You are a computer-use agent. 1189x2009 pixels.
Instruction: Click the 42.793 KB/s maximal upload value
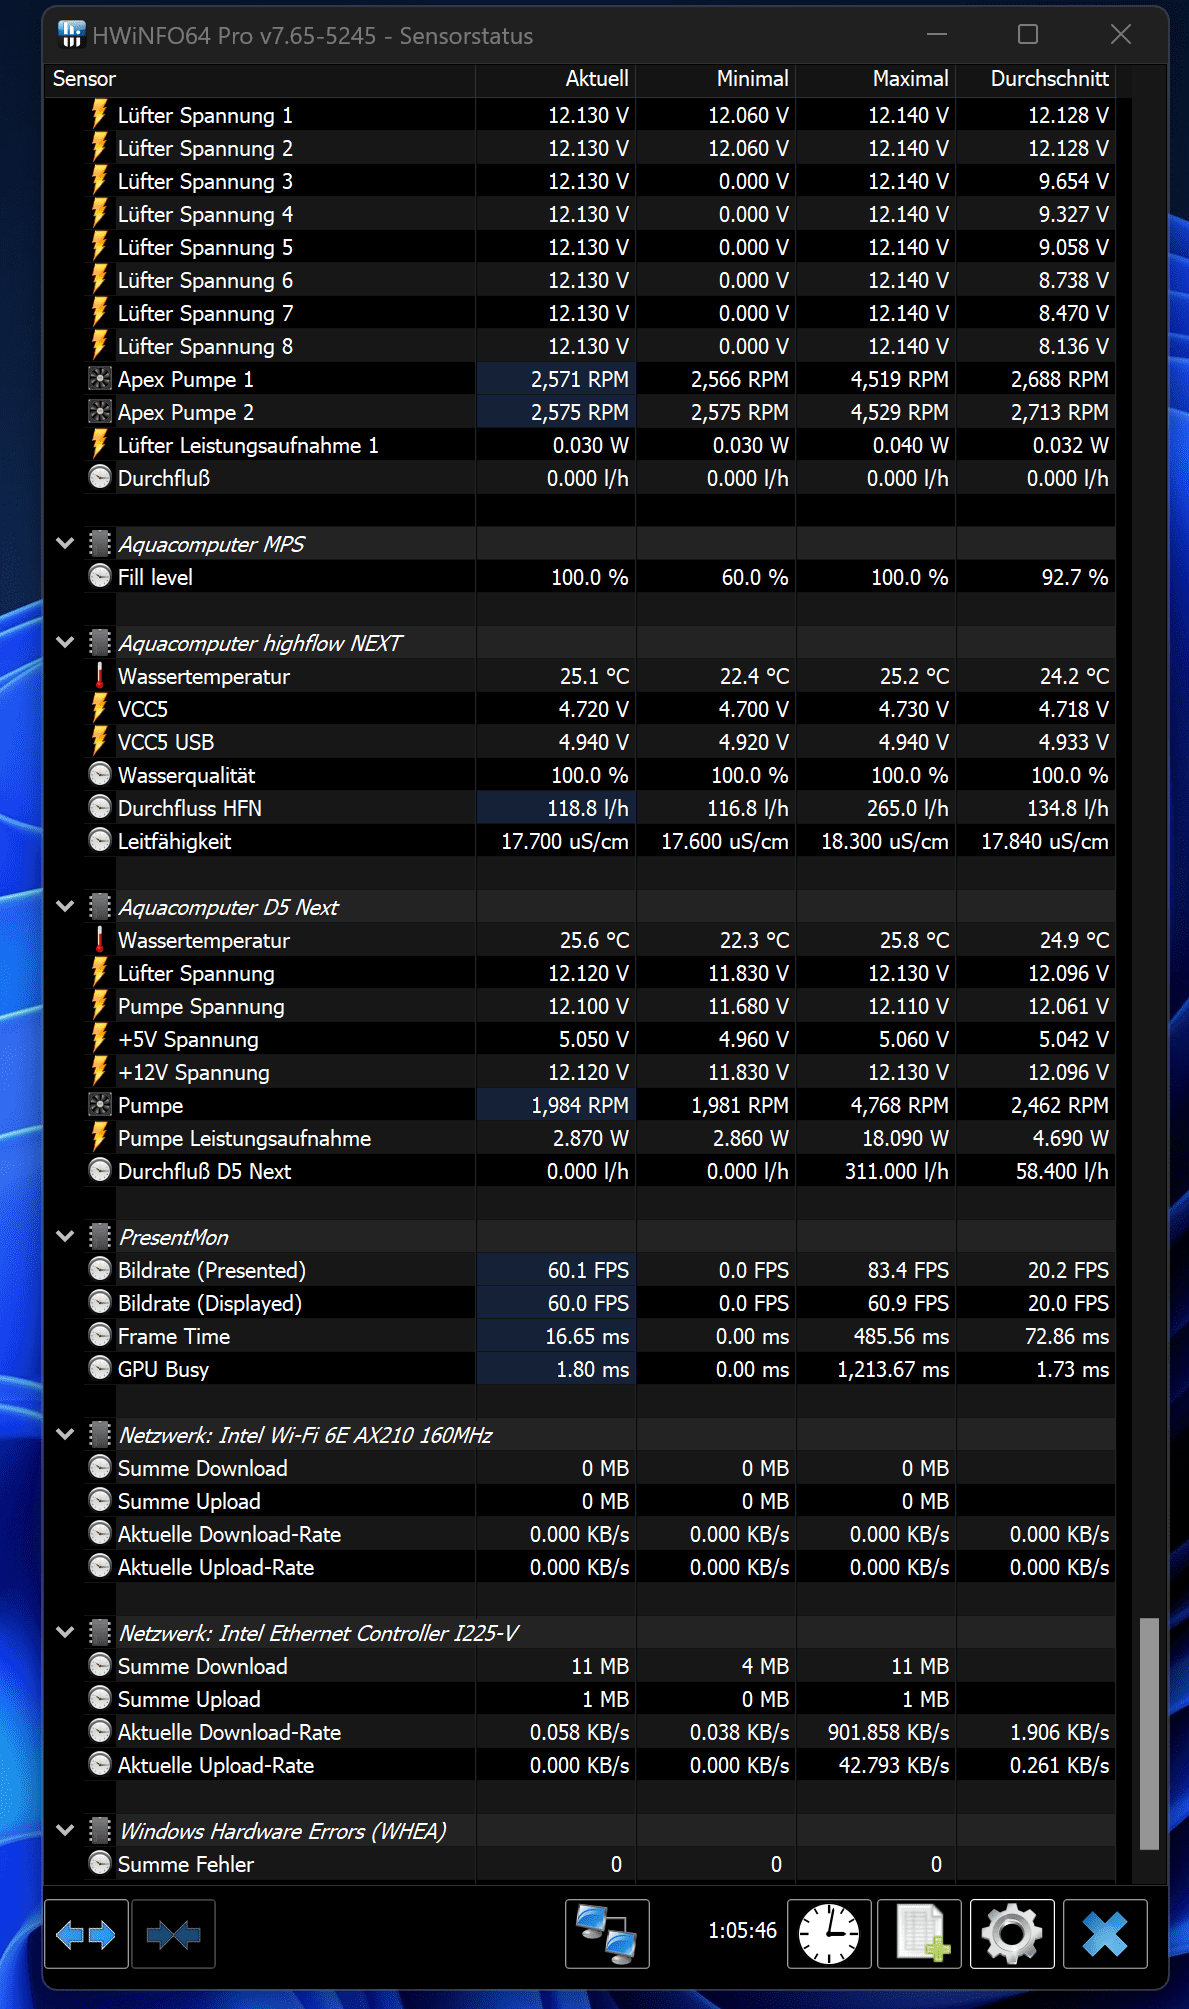[x=894, y=1765]
